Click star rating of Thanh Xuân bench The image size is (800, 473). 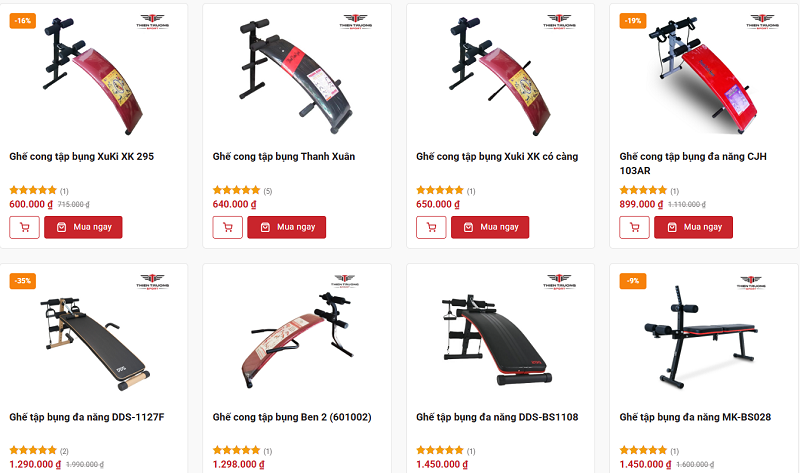(236, 190)
